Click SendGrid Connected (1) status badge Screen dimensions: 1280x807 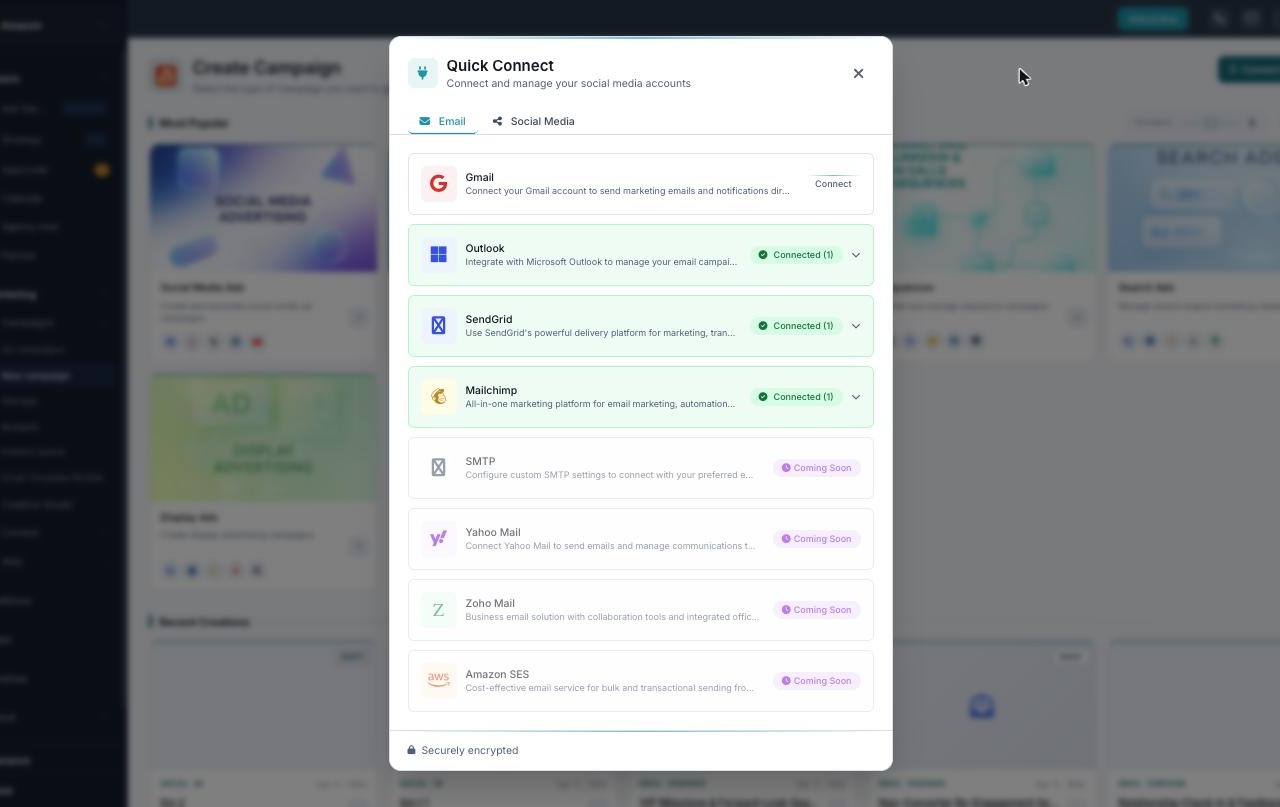[x=796, y=326]
